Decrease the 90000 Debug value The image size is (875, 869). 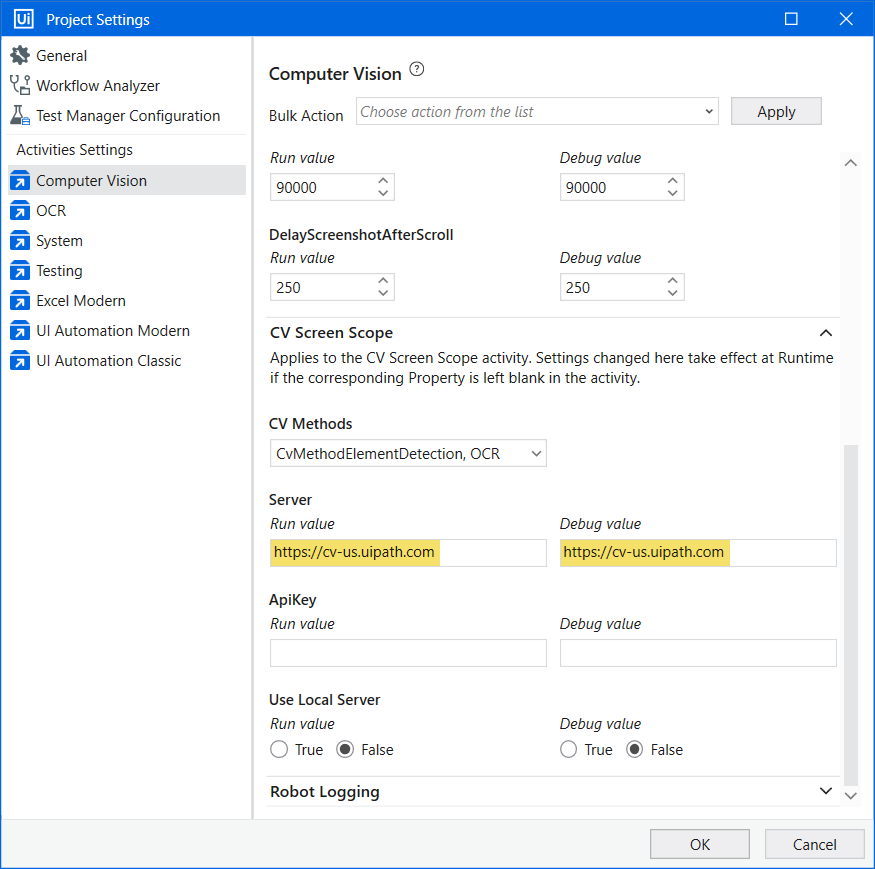(x=672, y=193)
